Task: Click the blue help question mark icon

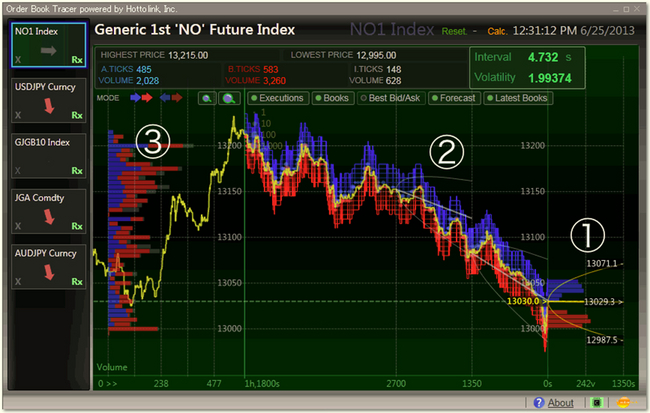Action: coord(538,403)
